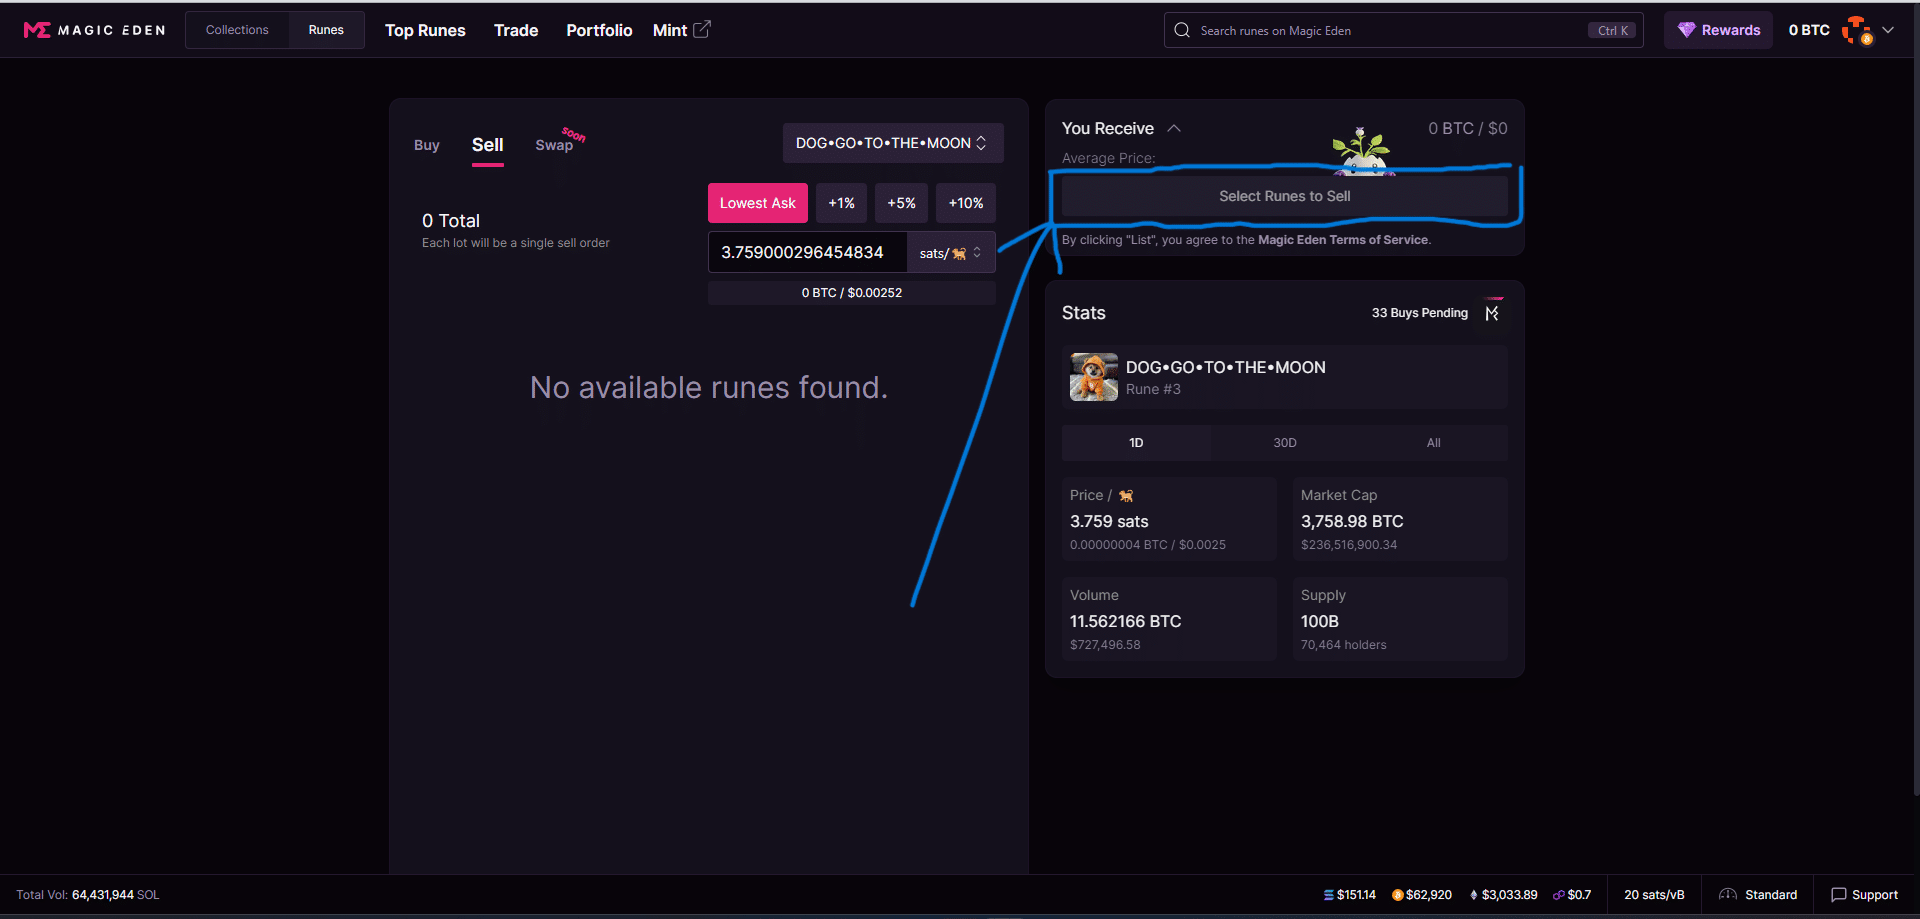The height and width of the screenshot is (919, 1920).
Task: Switch to Collections toggle
Action: [x=237, y=30]
